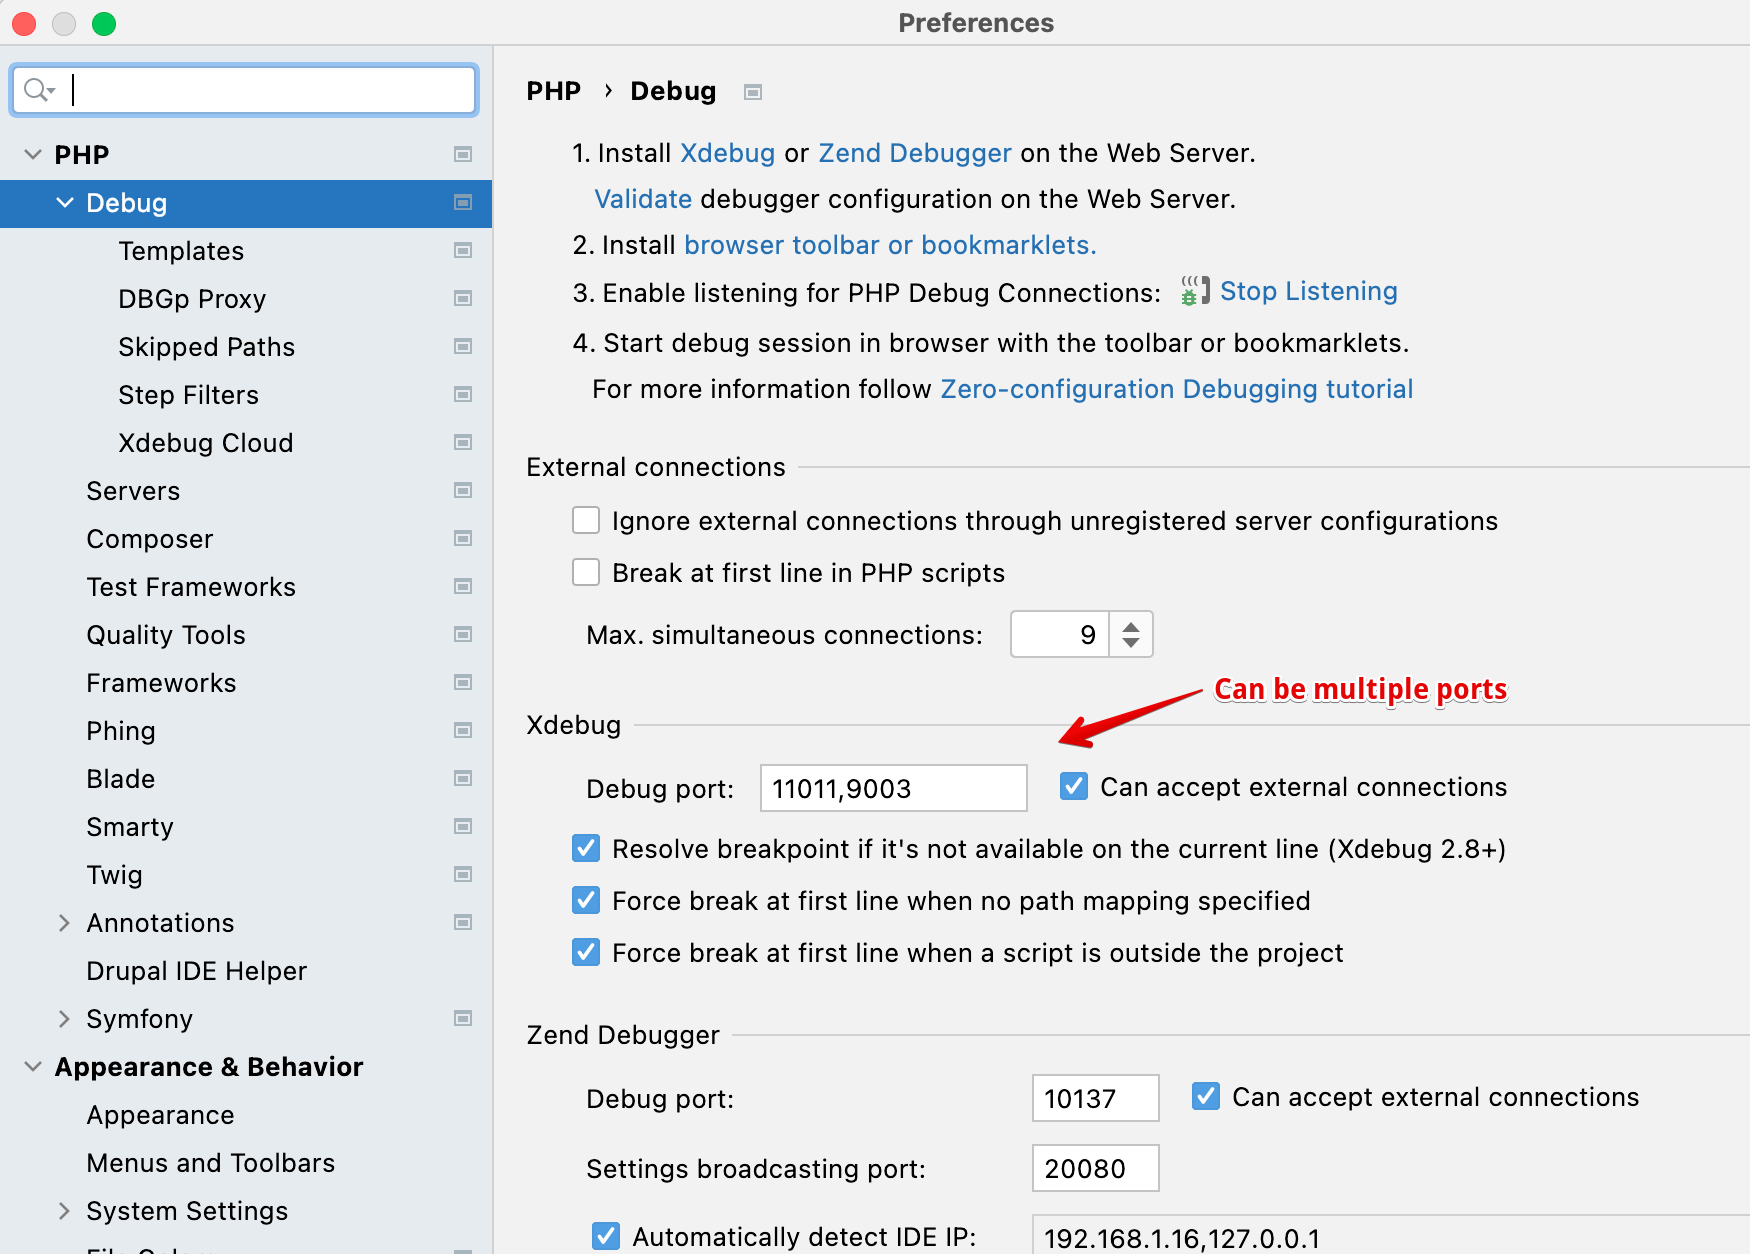Click the project-level icon beside DBGp Proxy
This screenshot has height=1254, width=1750.
pyautogui.click(x=463, y=298)
